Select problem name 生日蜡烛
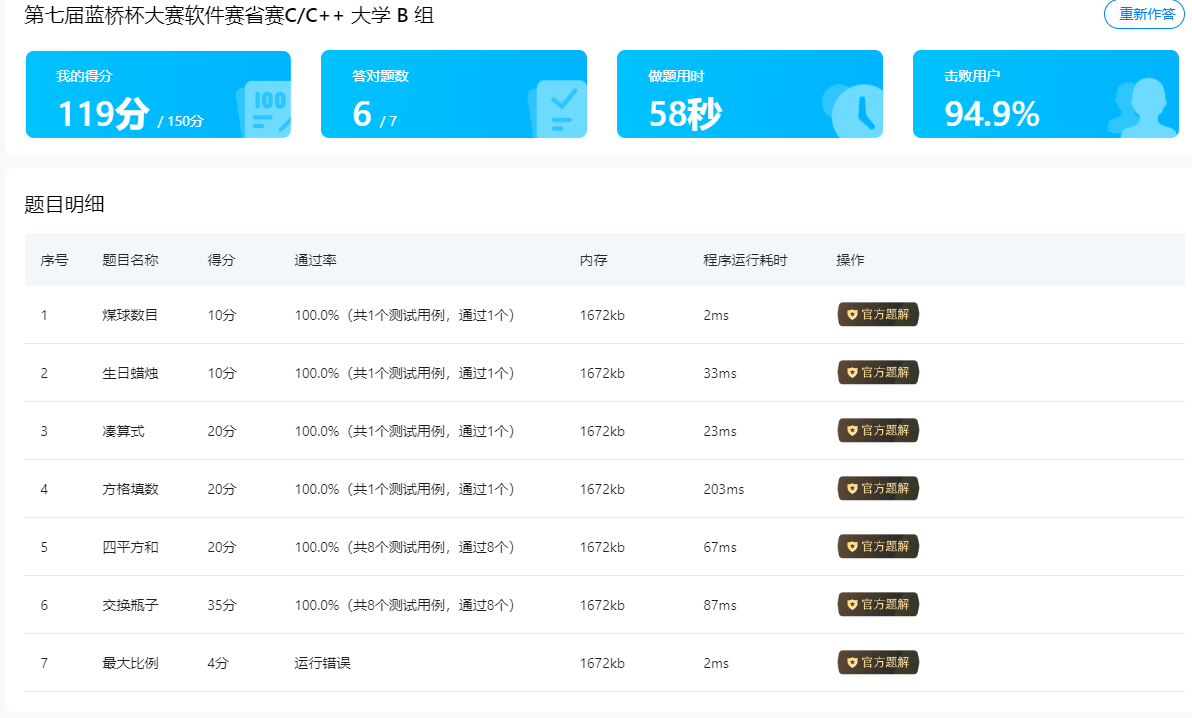Viewport: 1192px width, 718px height. (130, 373)
